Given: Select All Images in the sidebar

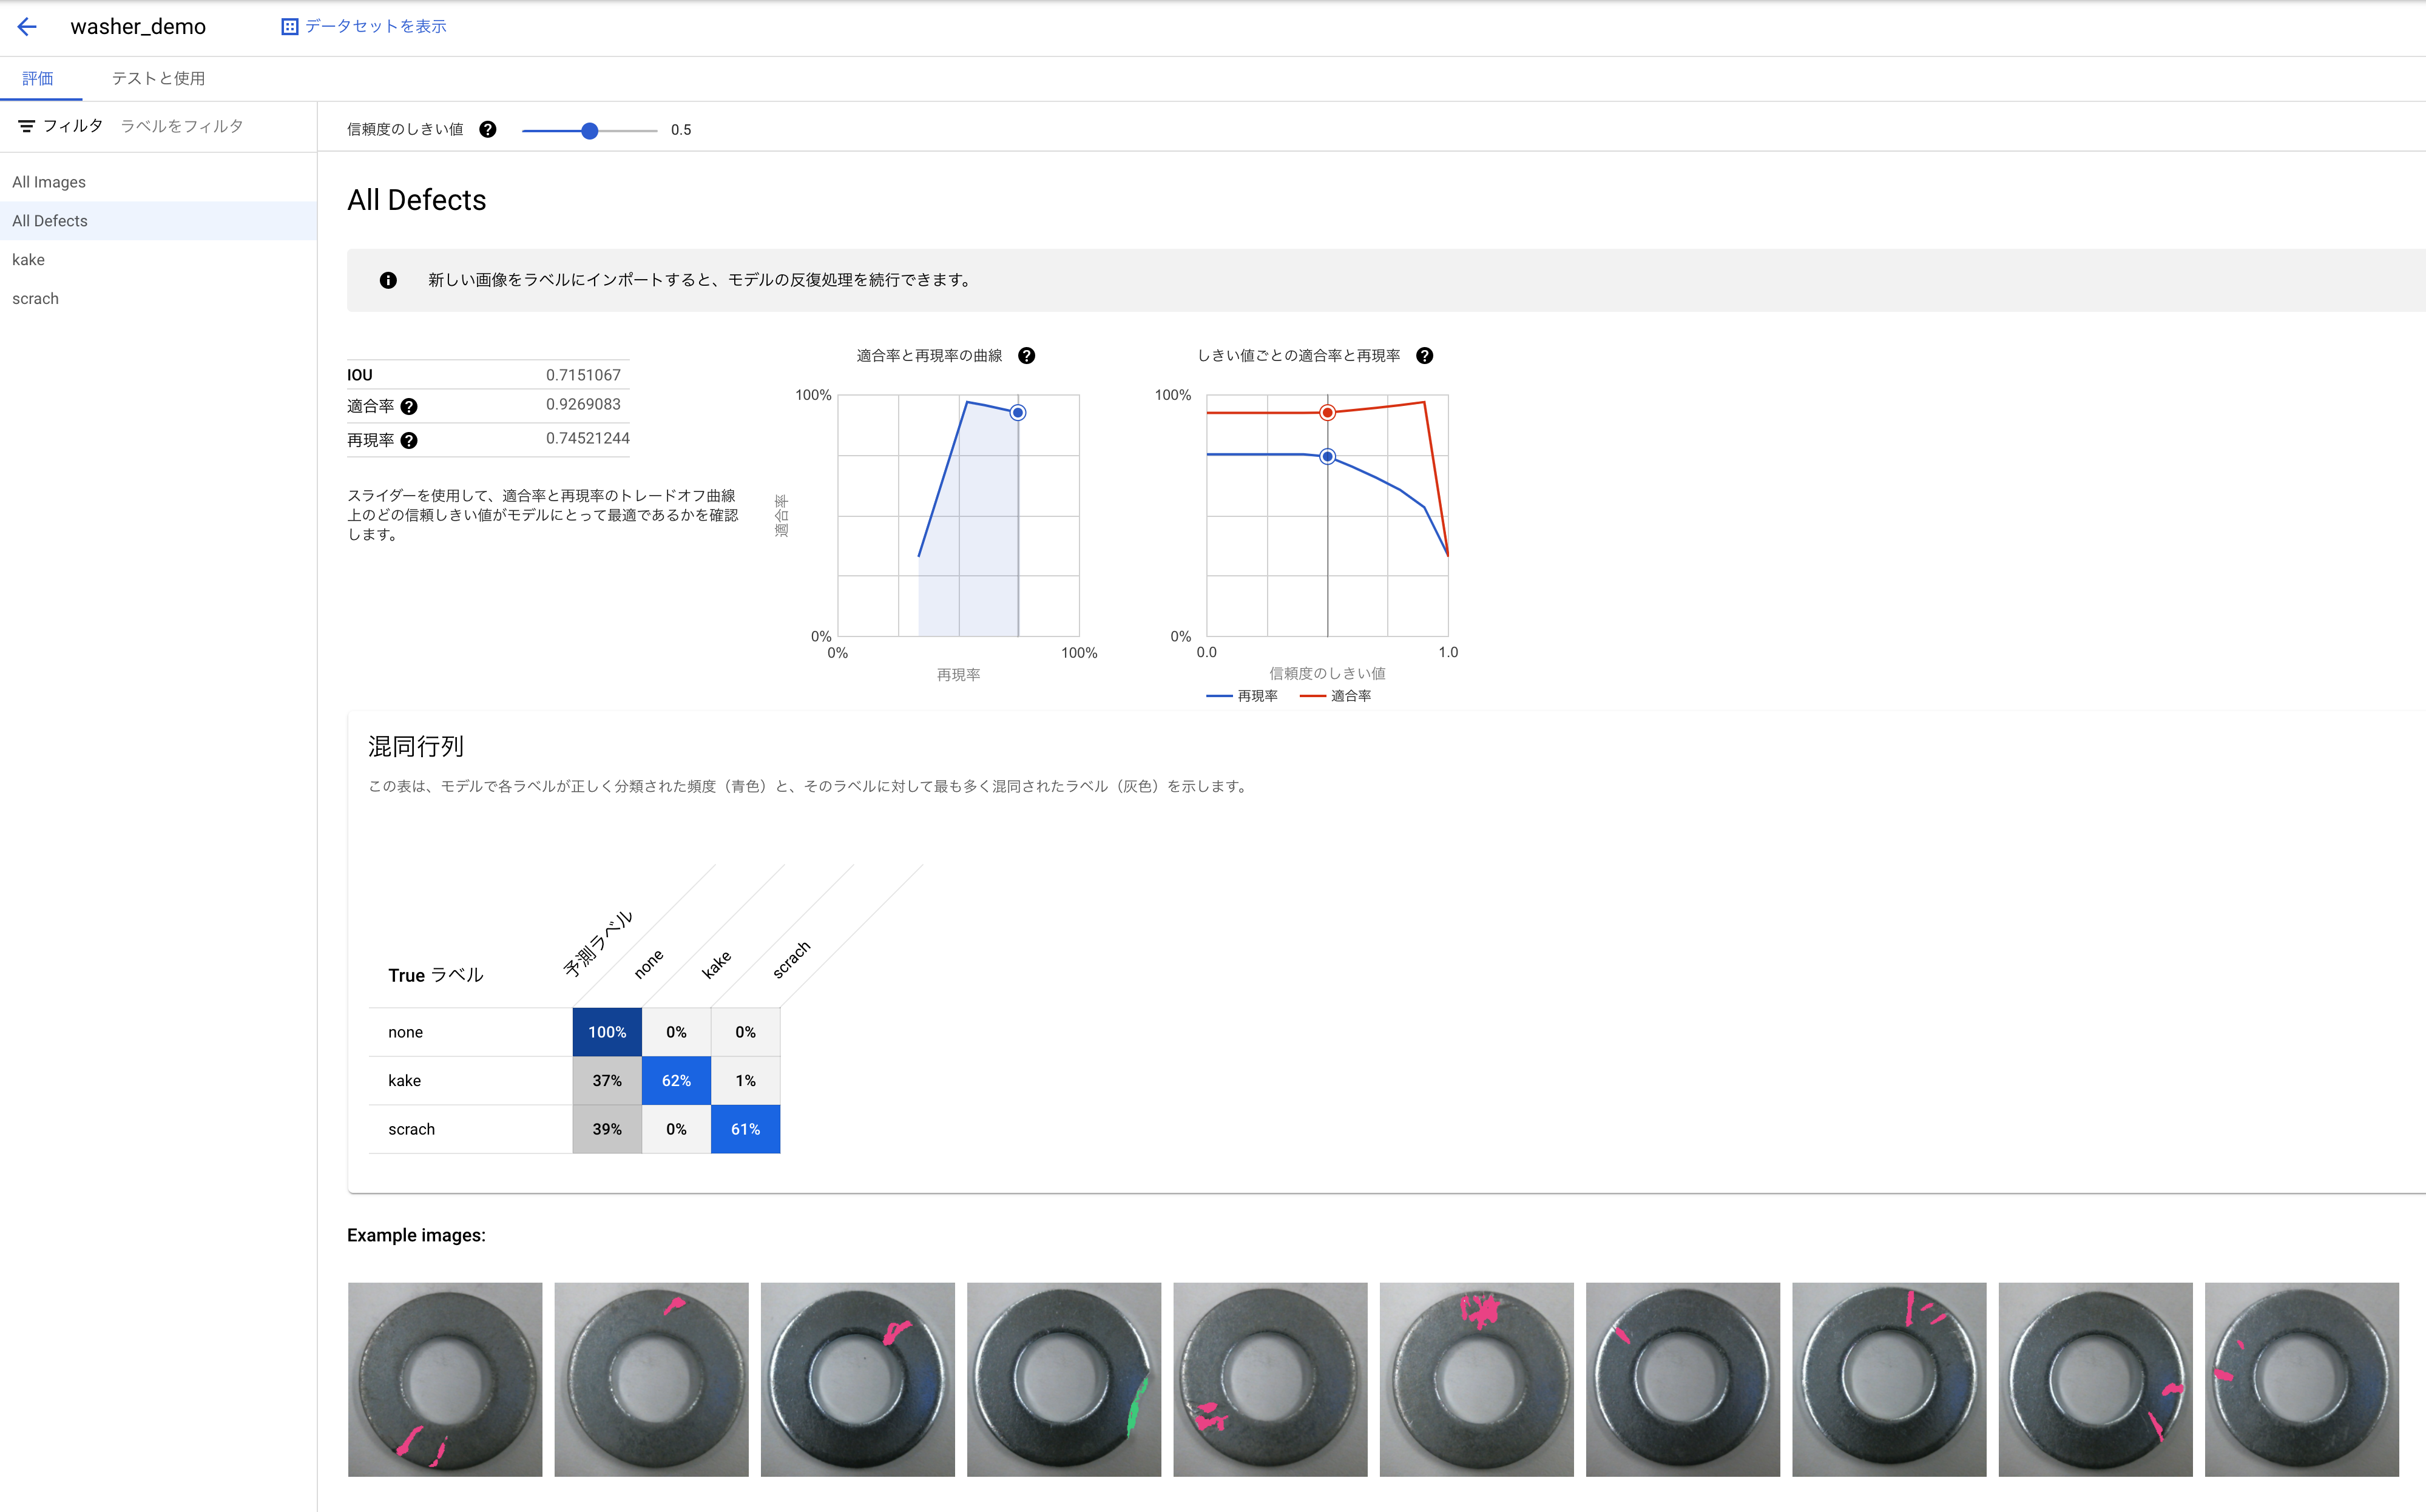Looking at the screenshot, I should (48, 181).
